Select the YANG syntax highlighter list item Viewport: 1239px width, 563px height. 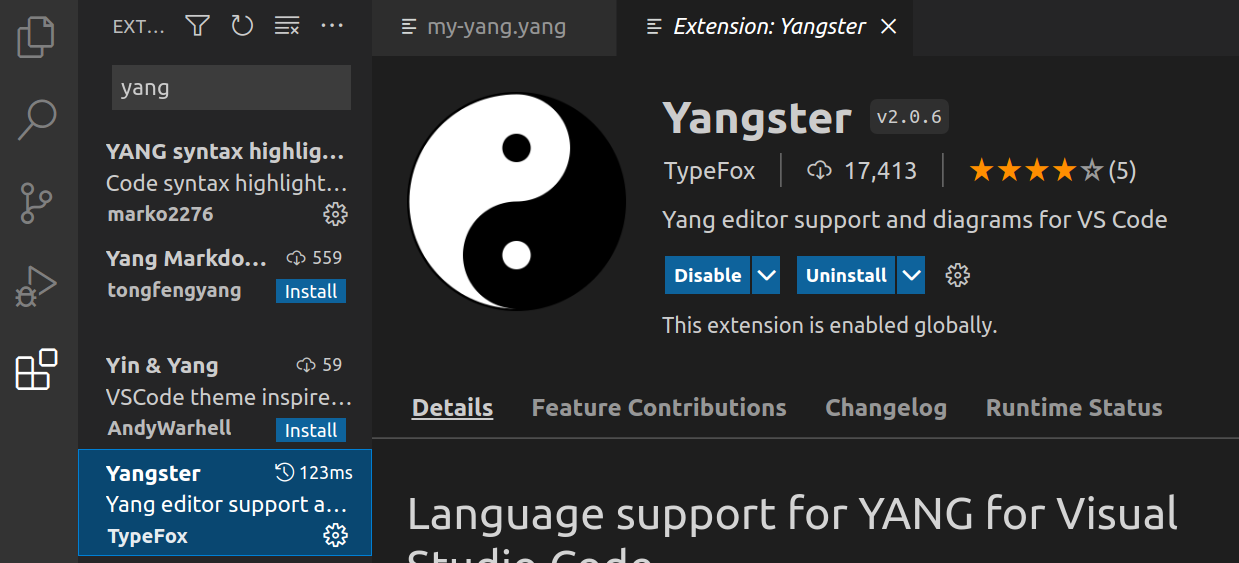coord(225,183)
